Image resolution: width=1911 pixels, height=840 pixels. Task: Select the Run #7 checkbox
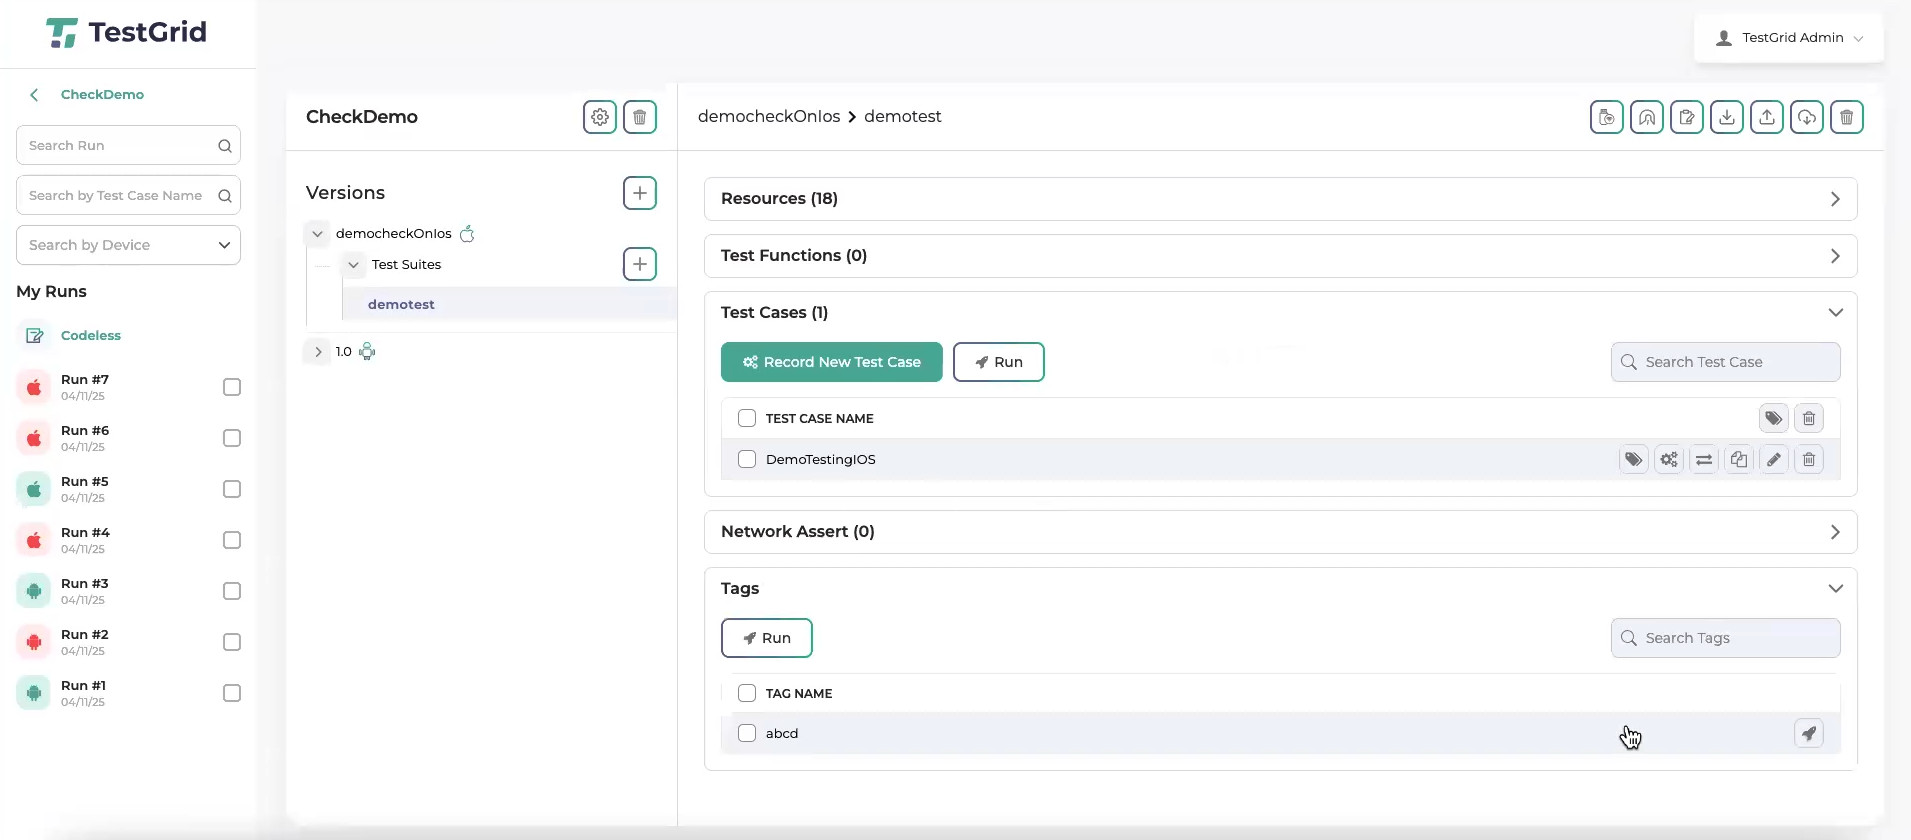[232, 387]
